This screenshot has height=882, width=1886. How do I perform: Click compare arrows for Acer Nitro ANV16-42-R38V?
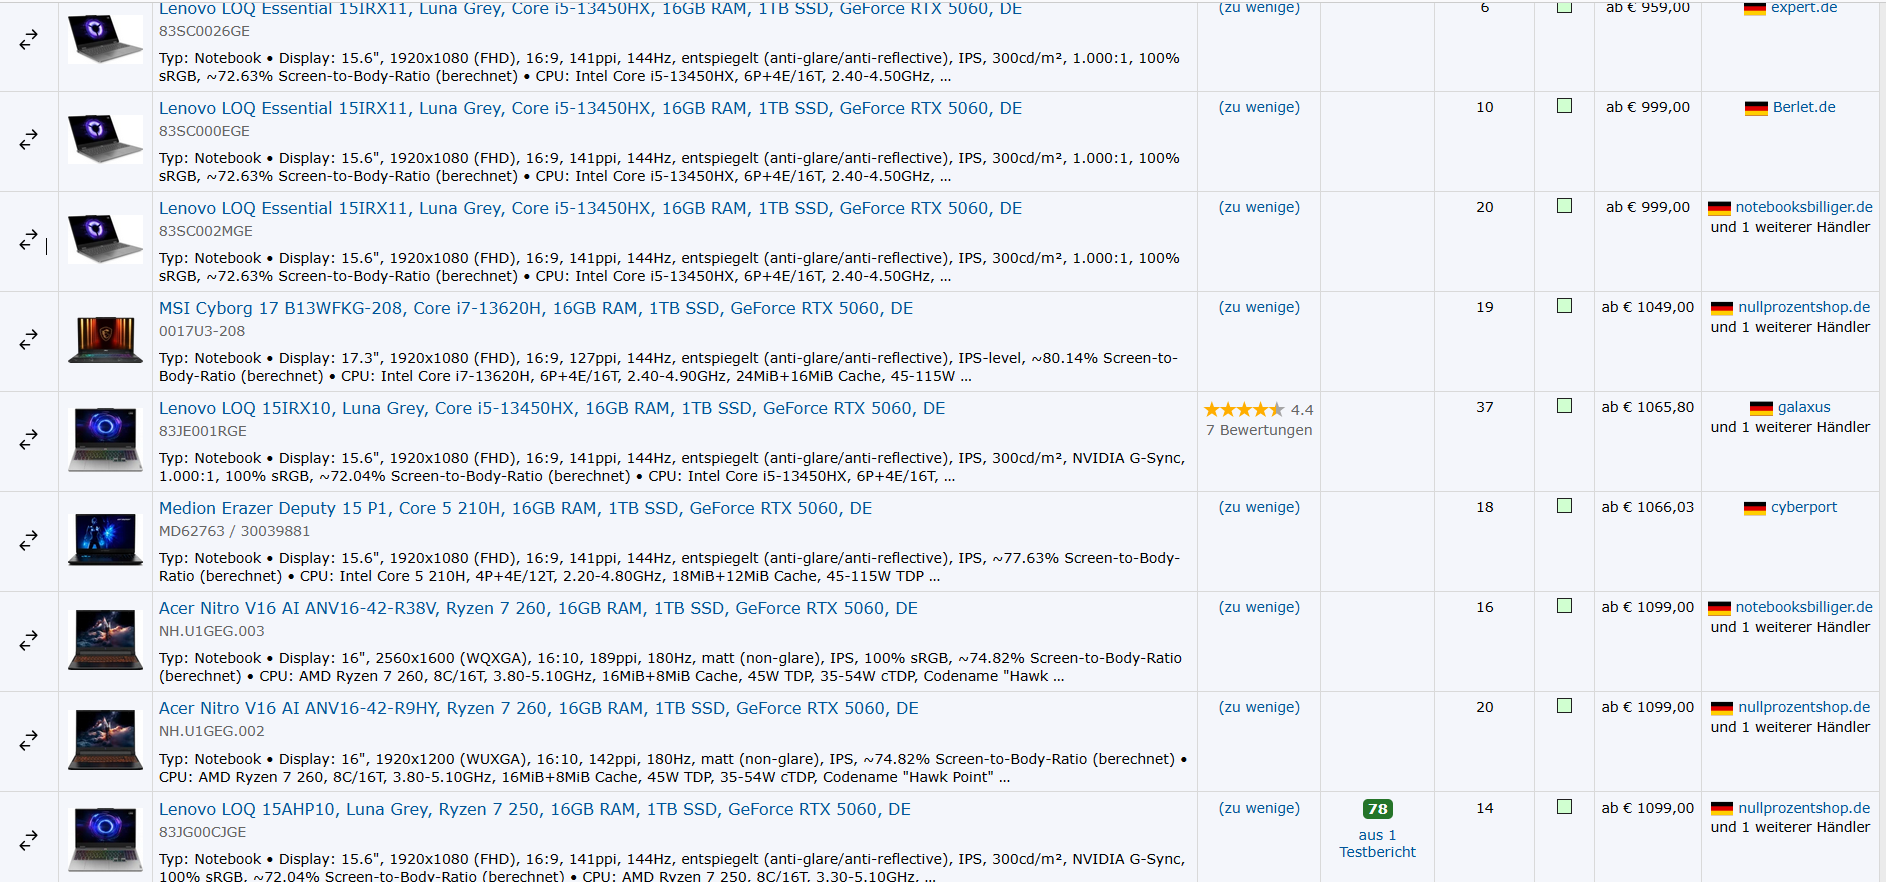pos(29,640)
